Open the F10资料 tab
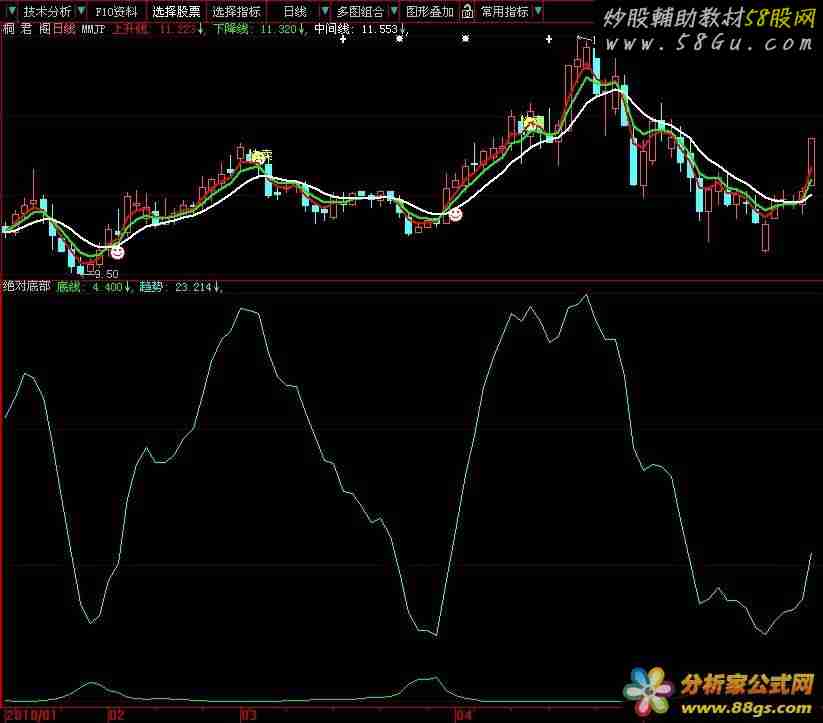 [x=116, y=11]
